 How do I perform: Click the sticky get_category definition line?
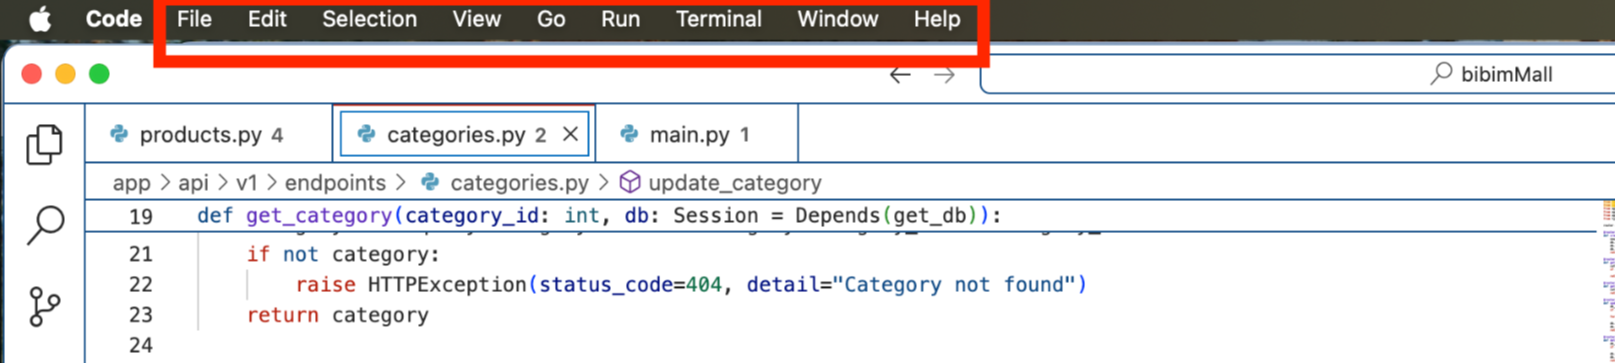(x=840, y=216)
